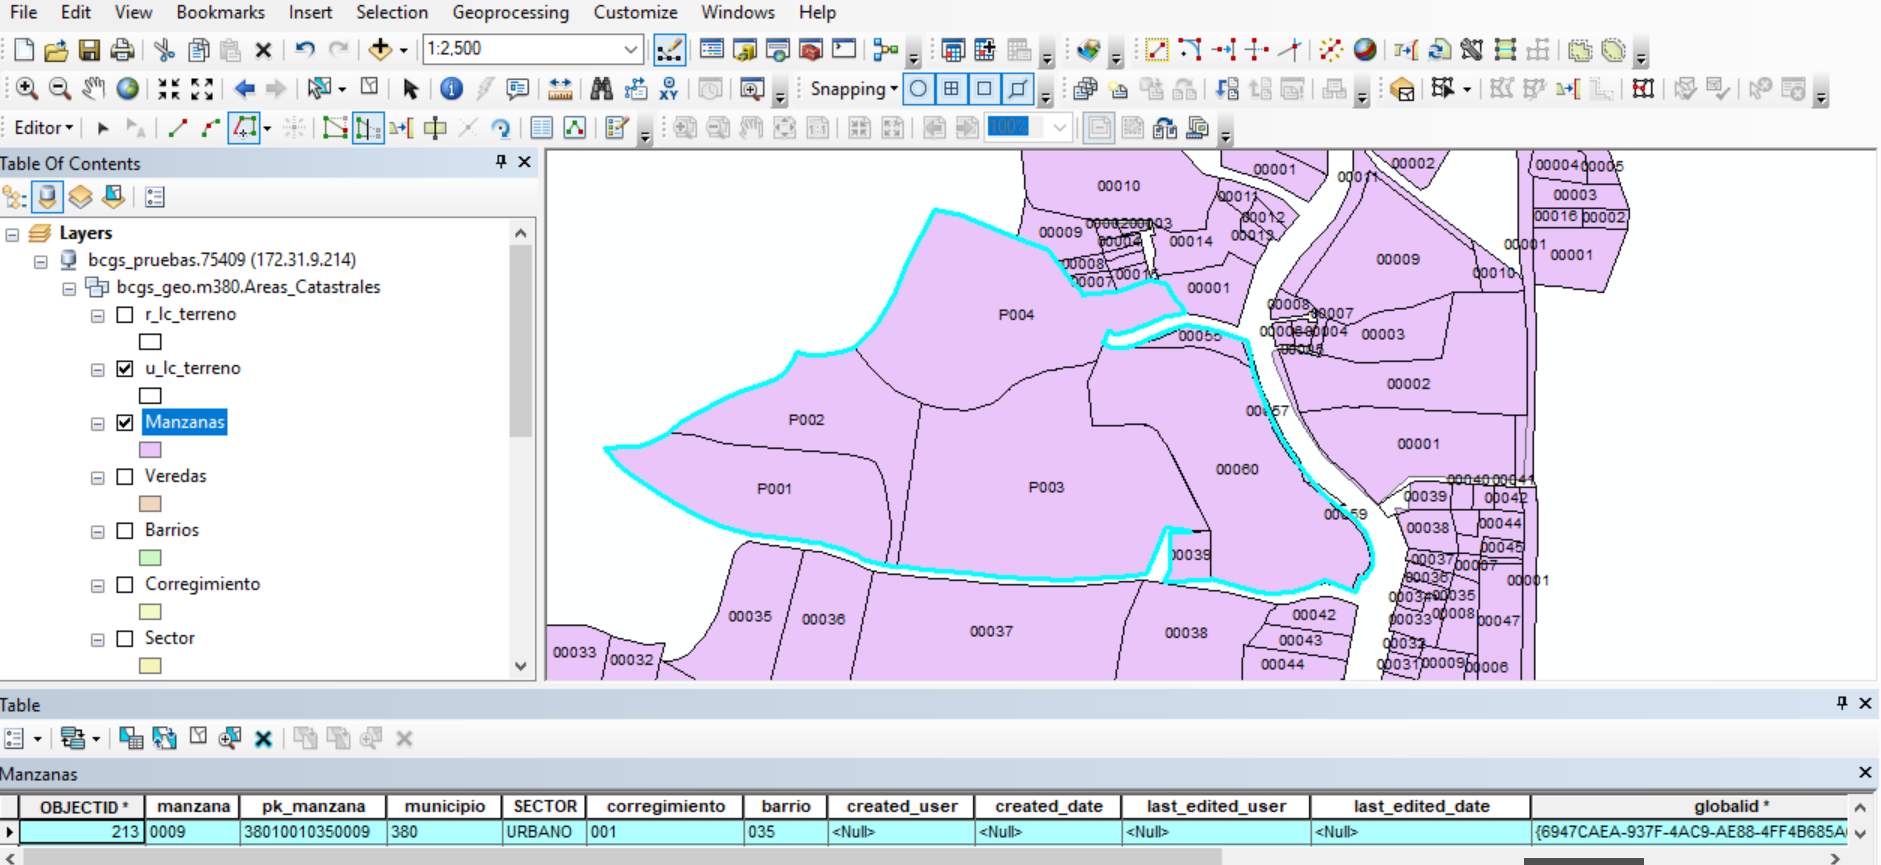Click the Full Extent globe icon

(127, 89)
